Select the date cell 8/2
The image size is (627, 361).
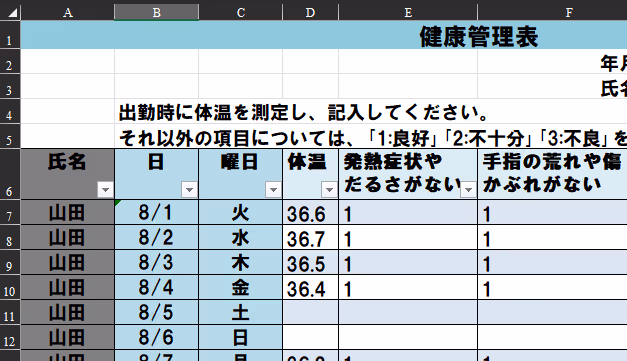click(156, 237)
